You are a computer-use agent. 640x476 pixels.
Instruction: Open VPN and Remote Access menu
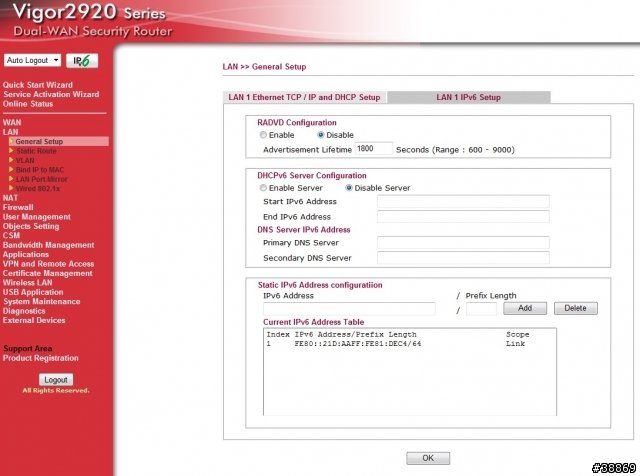coord(49,264)
